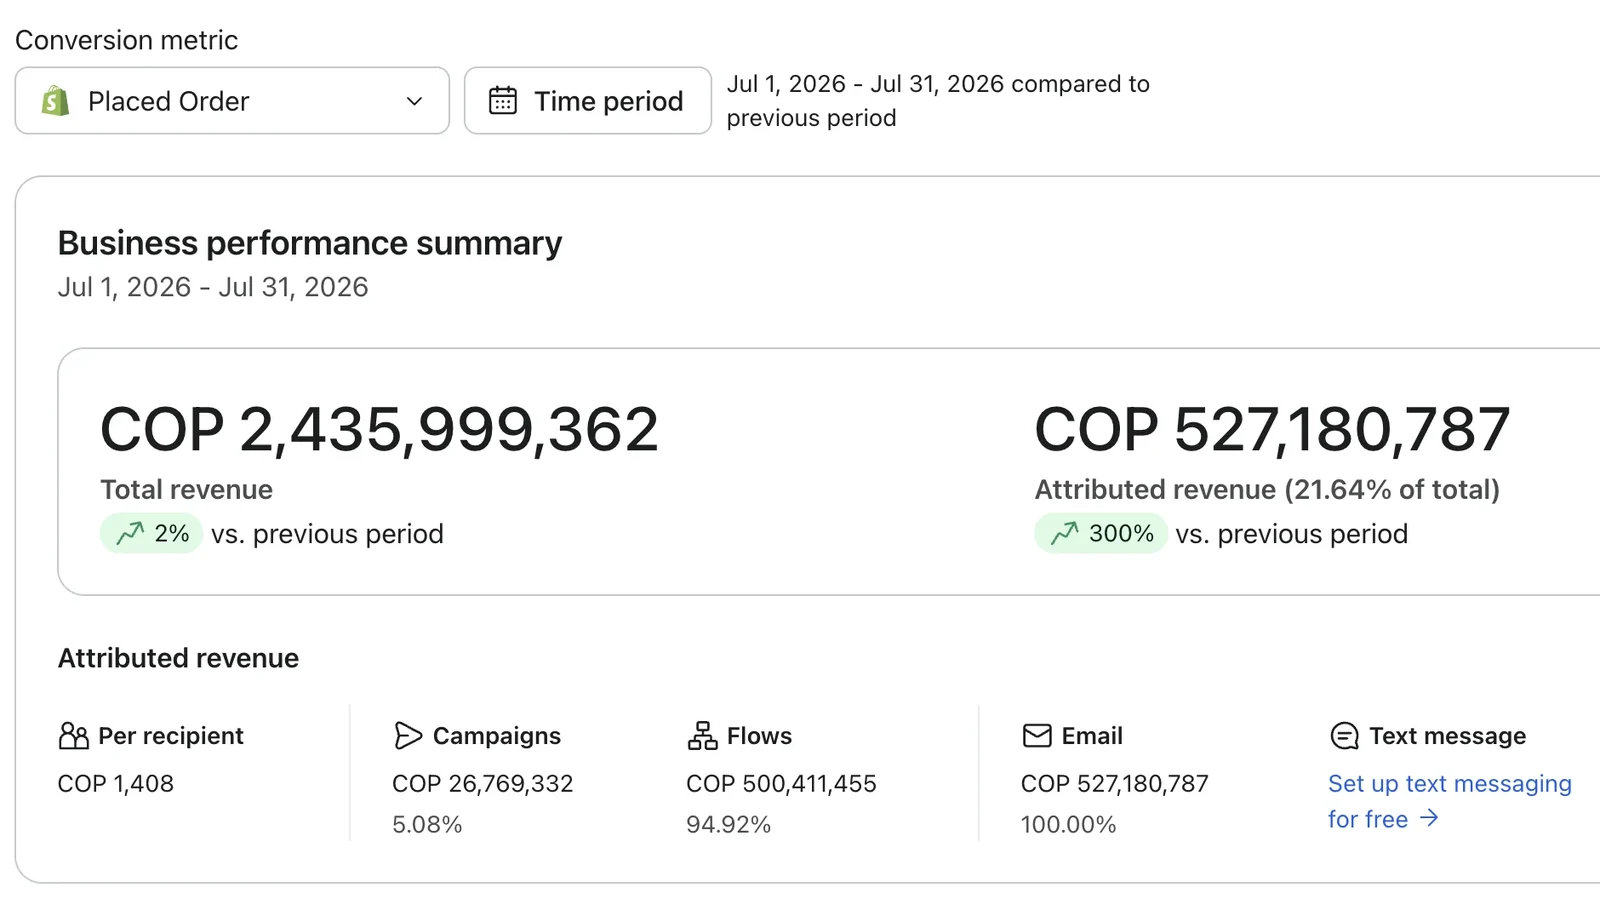Click 'Attributed revenue (21.64% of total)' label
This screenshot has height=899, width=1600.
pyautogui.click(x=1267, y=489)
